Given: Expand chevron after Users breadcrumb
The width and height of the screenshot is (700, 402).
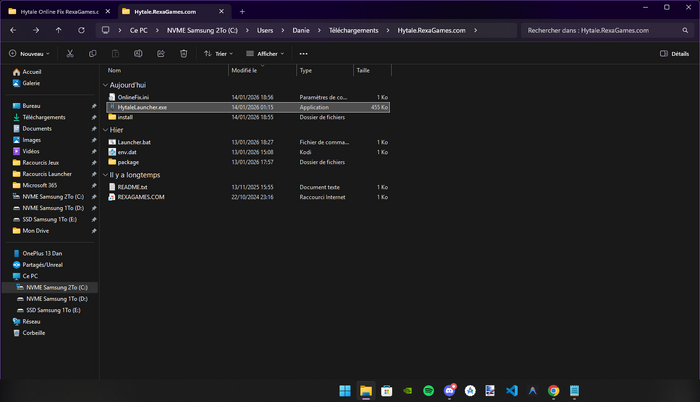Looking at the screenshot, I should click(283, 30).
